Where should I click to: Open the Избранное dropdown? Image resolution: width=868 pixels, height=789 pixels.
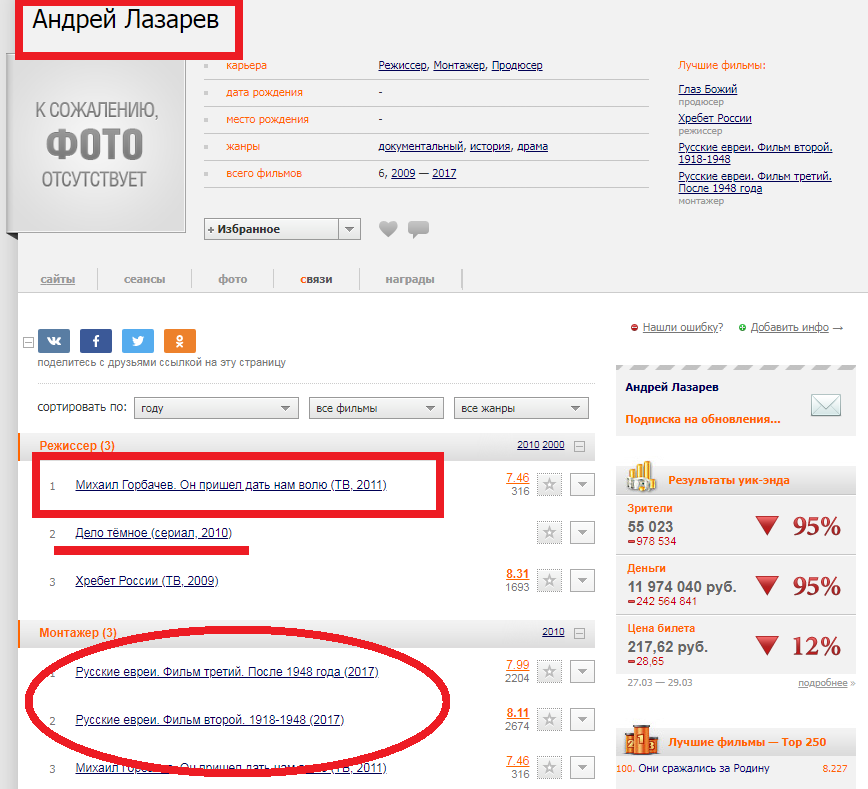click(x=349, y=229)
